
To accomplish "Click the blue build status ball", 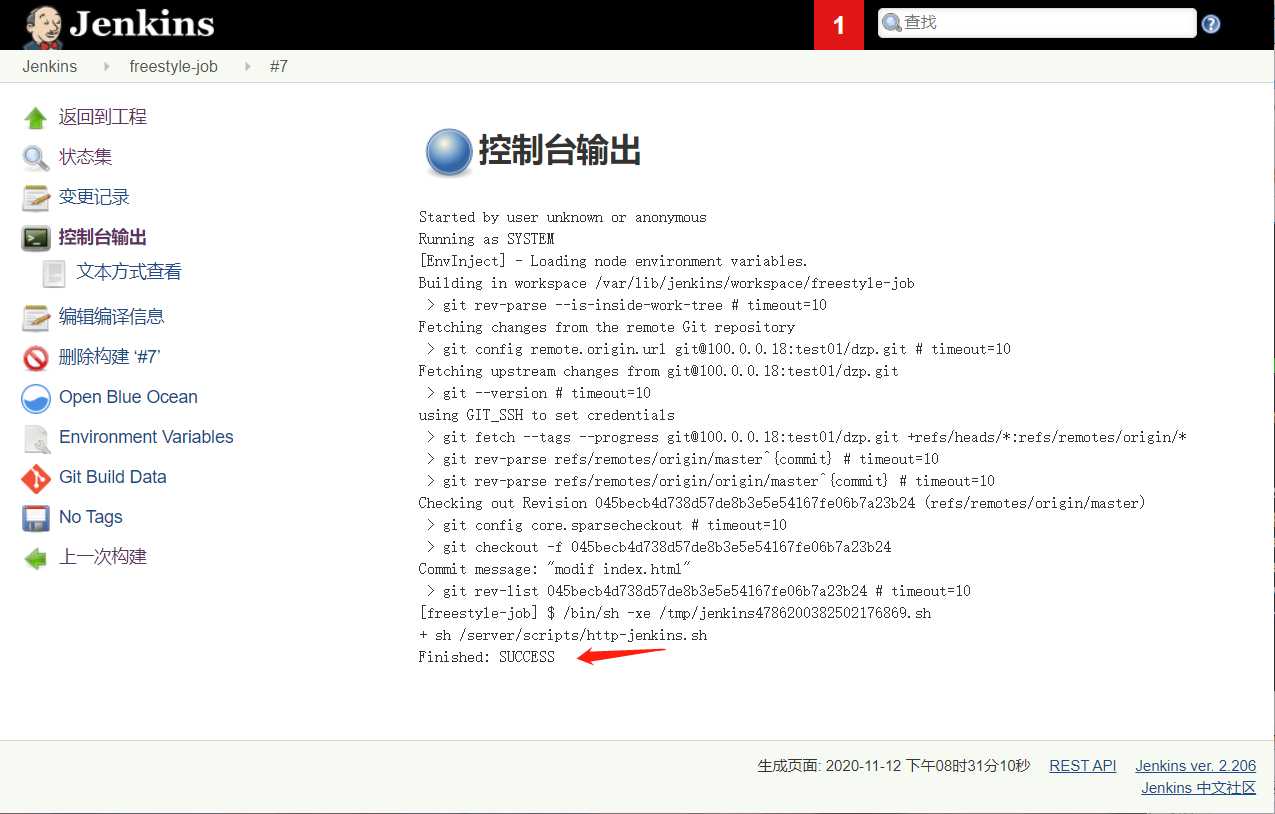I will point(448,152).
